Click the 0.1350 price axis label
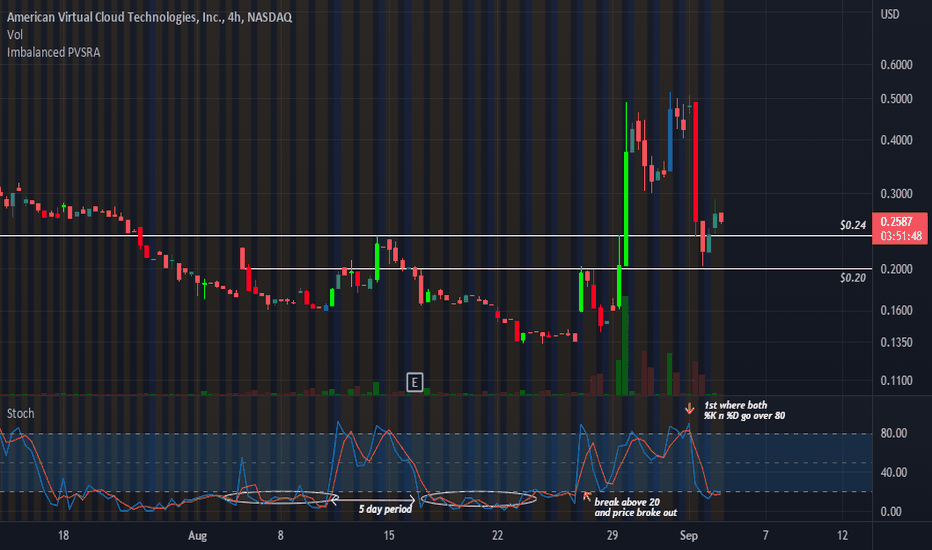932x550 pixels. coord(896,342)
